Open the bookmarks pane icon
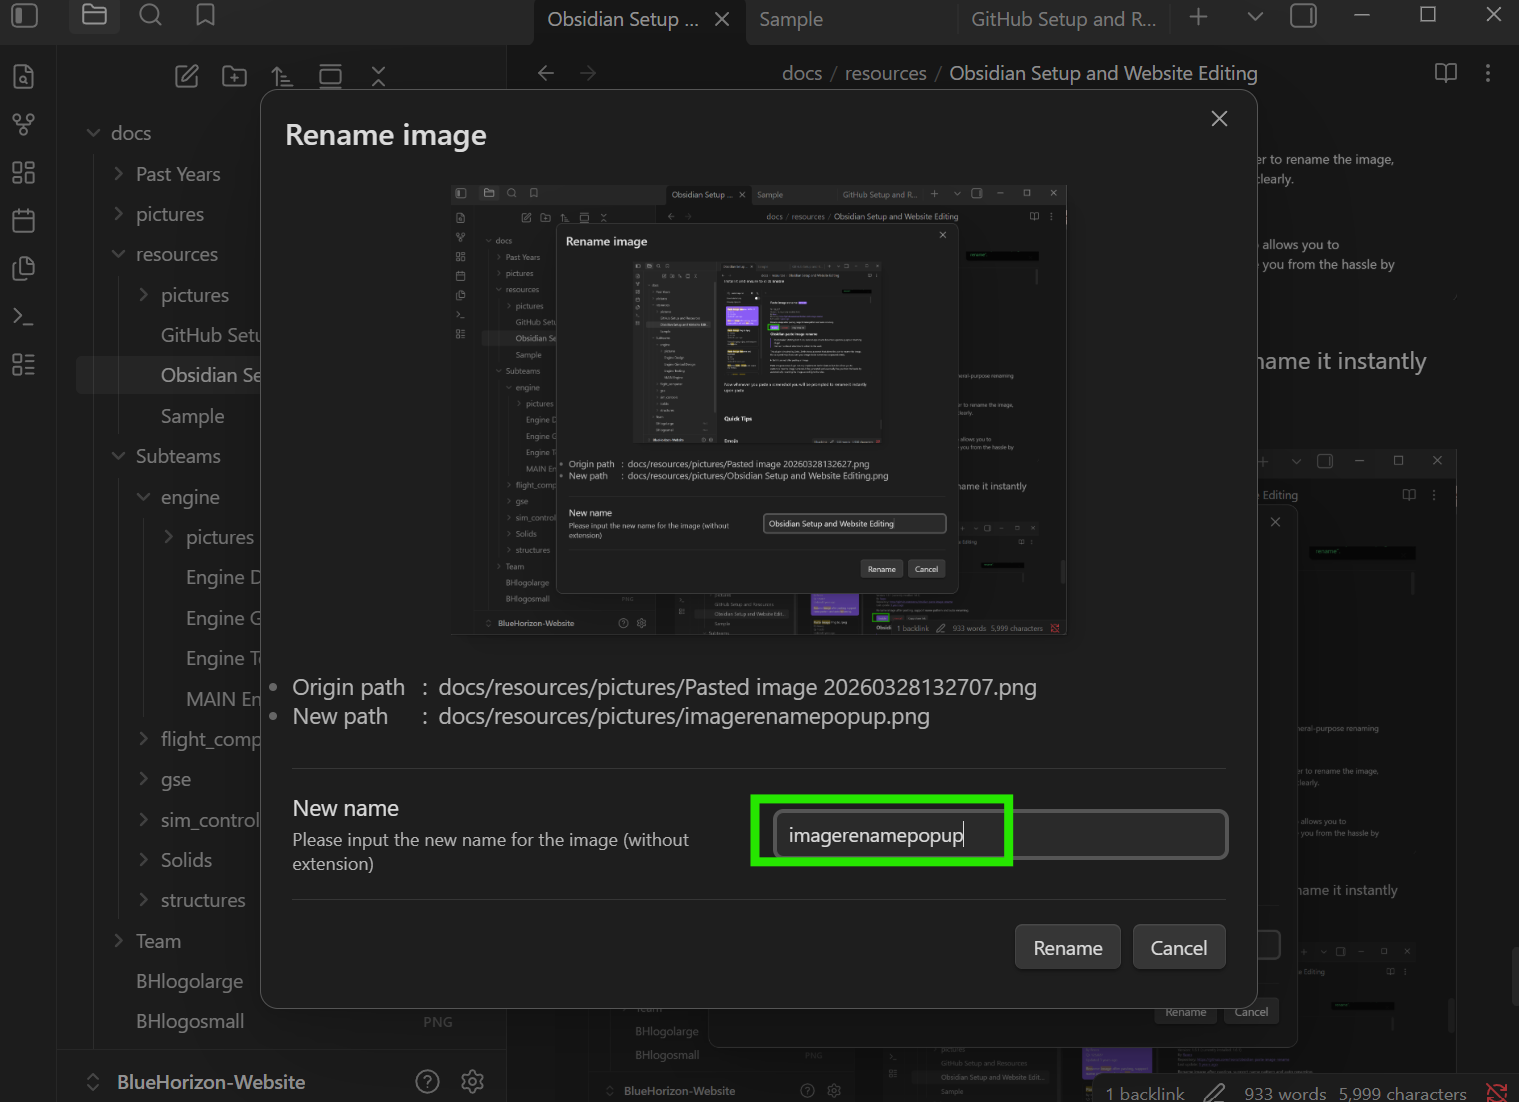 click(x=205, y=15)
